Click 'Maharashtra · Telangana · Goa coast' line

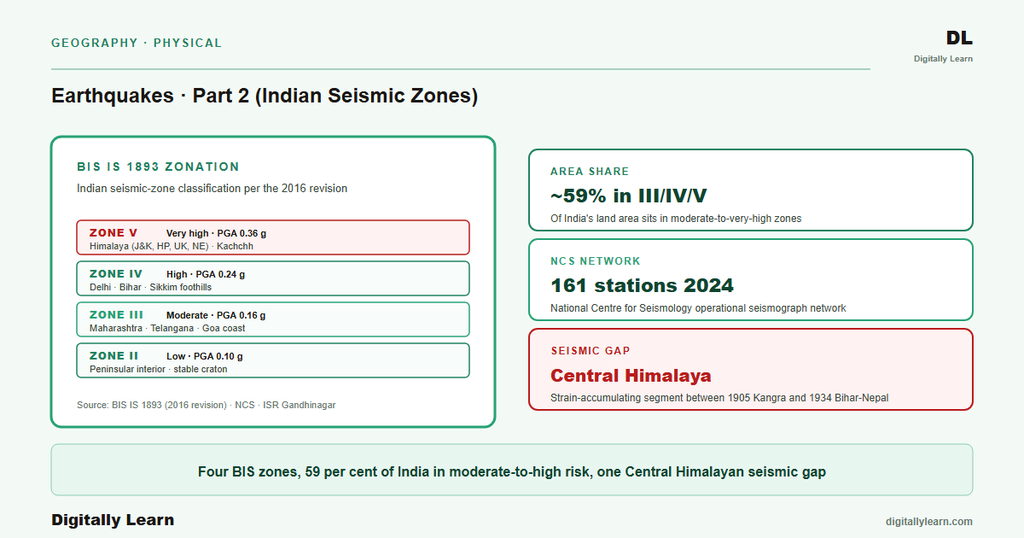[167, 328]
